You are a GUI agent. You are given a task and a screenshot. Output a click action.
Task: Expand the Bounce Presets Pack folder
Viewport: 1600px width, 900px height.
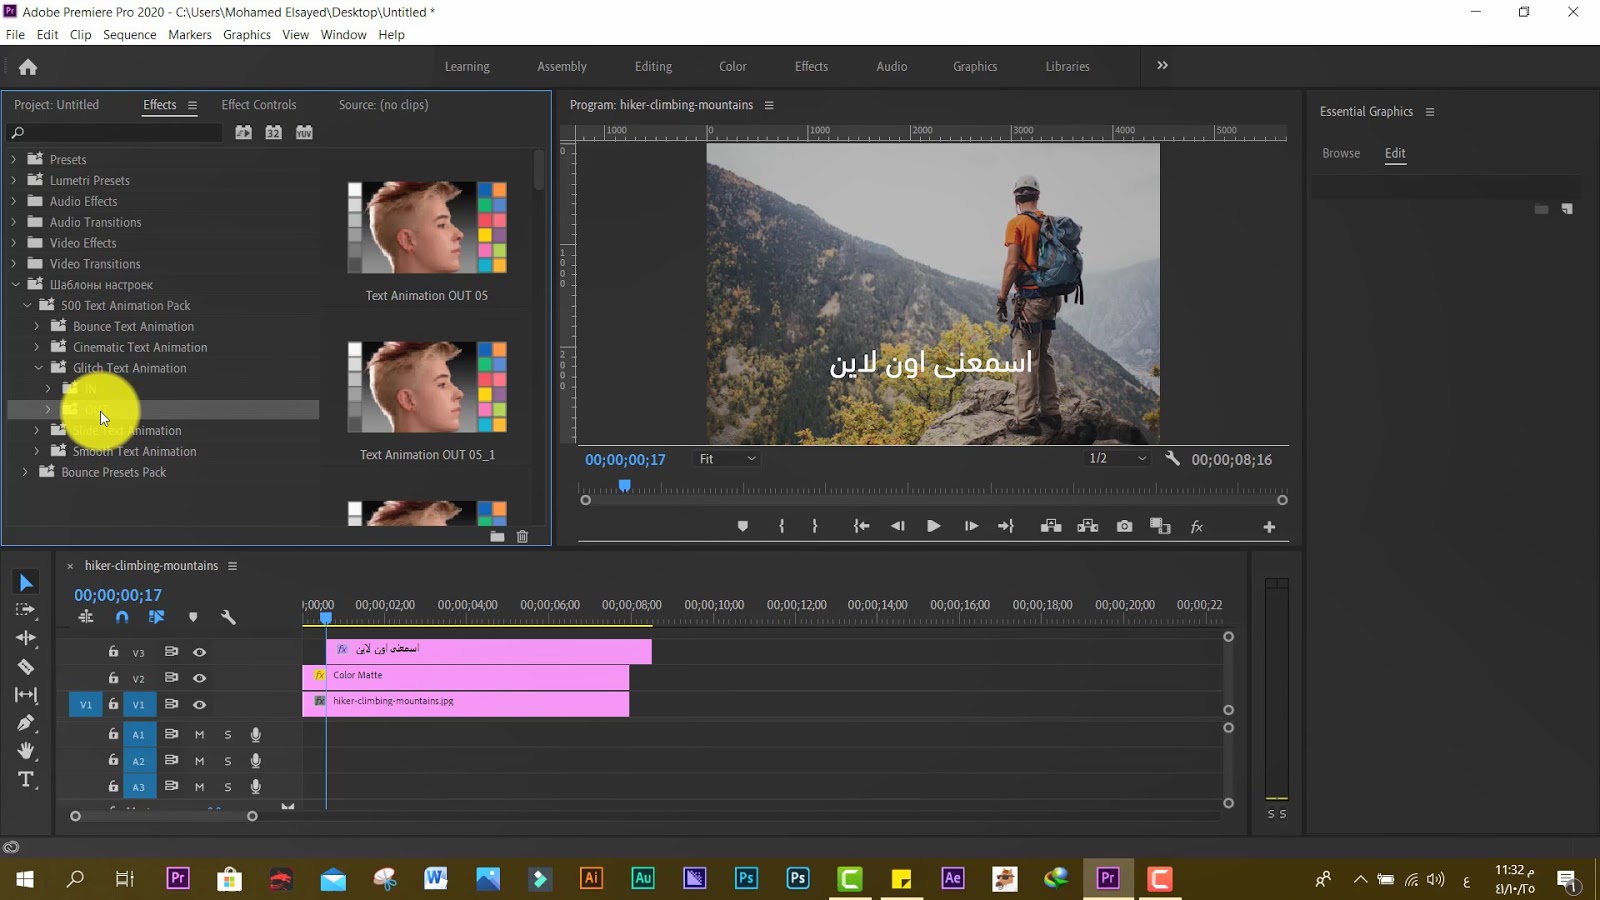coord(25,472)
